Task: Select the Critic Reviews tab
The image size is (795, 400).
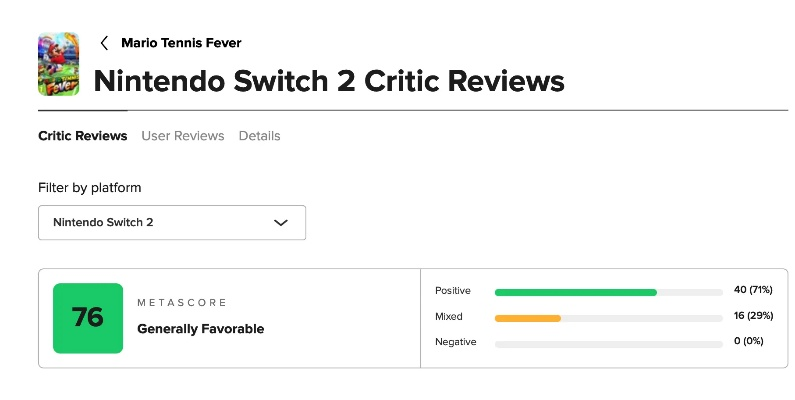Action: (82, 136)
